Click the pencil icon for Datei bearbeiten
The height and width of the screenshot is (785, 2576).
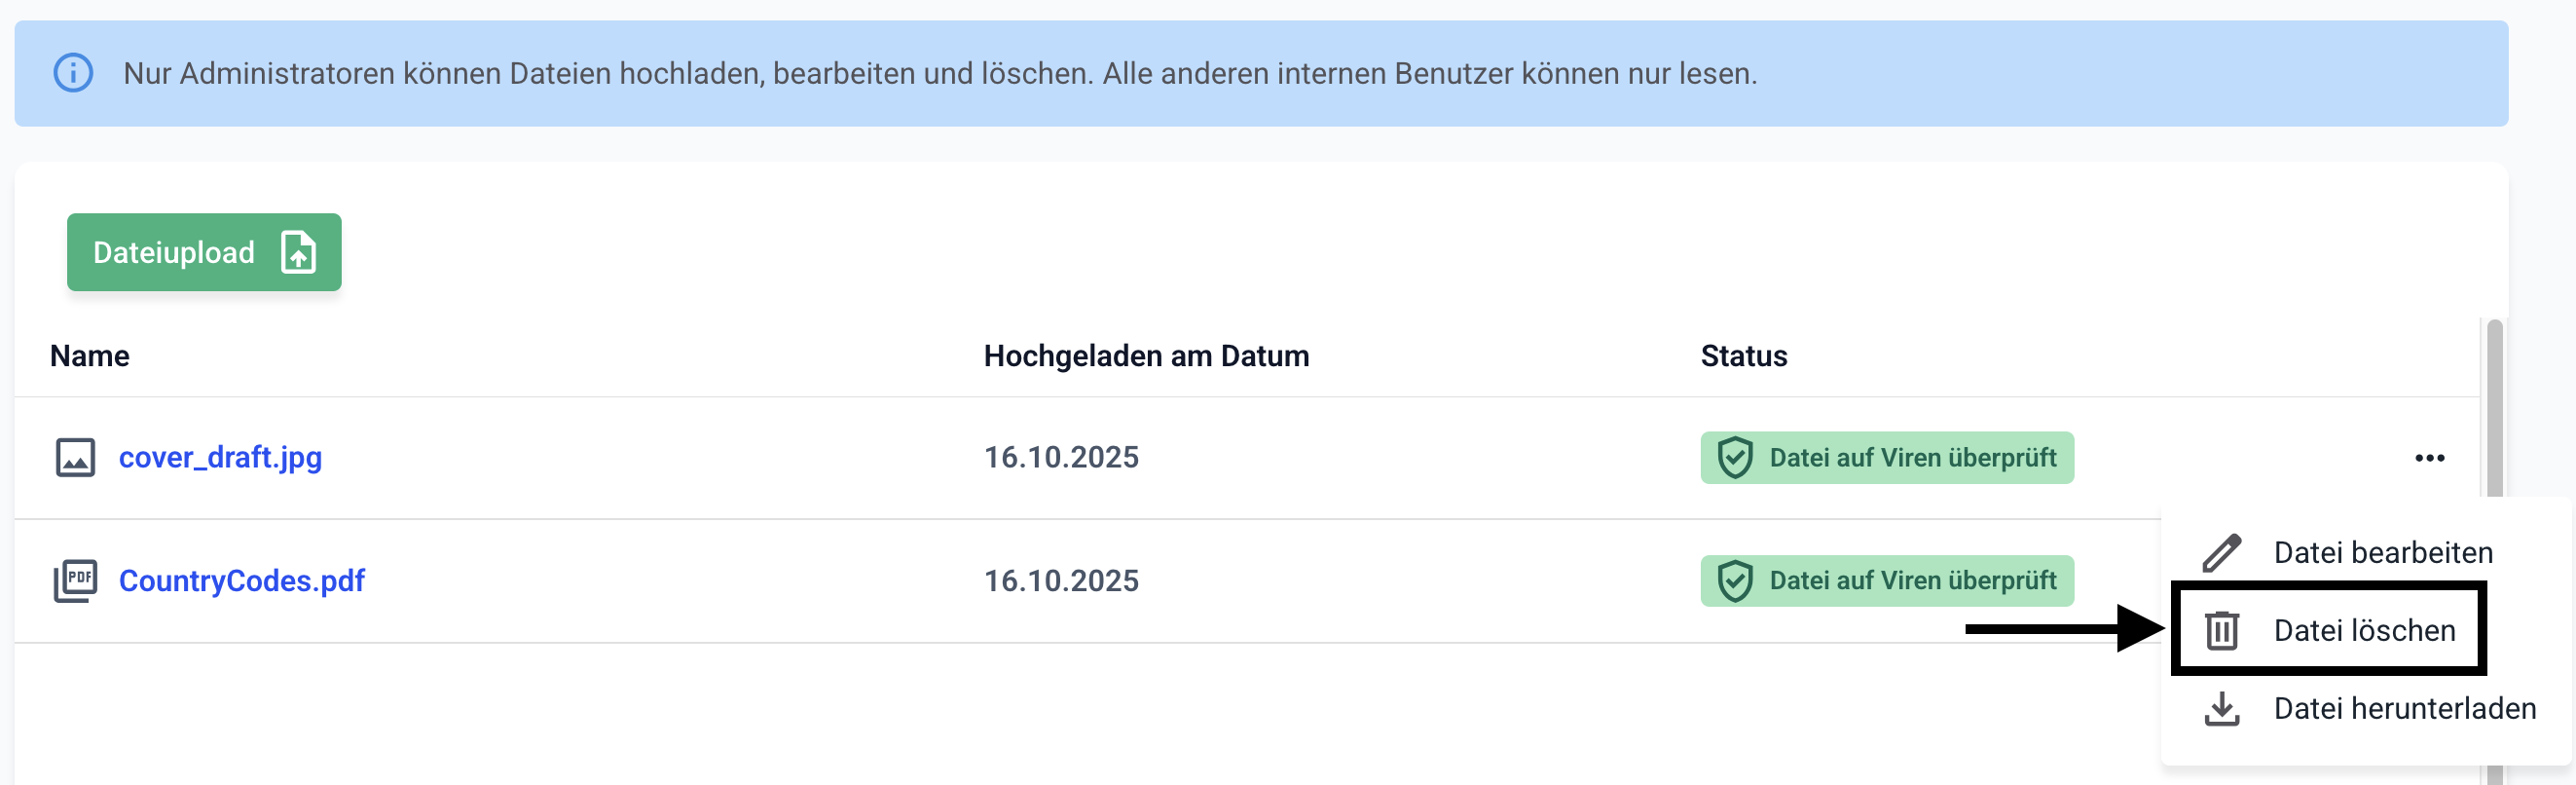click(x=2222, y=553)
